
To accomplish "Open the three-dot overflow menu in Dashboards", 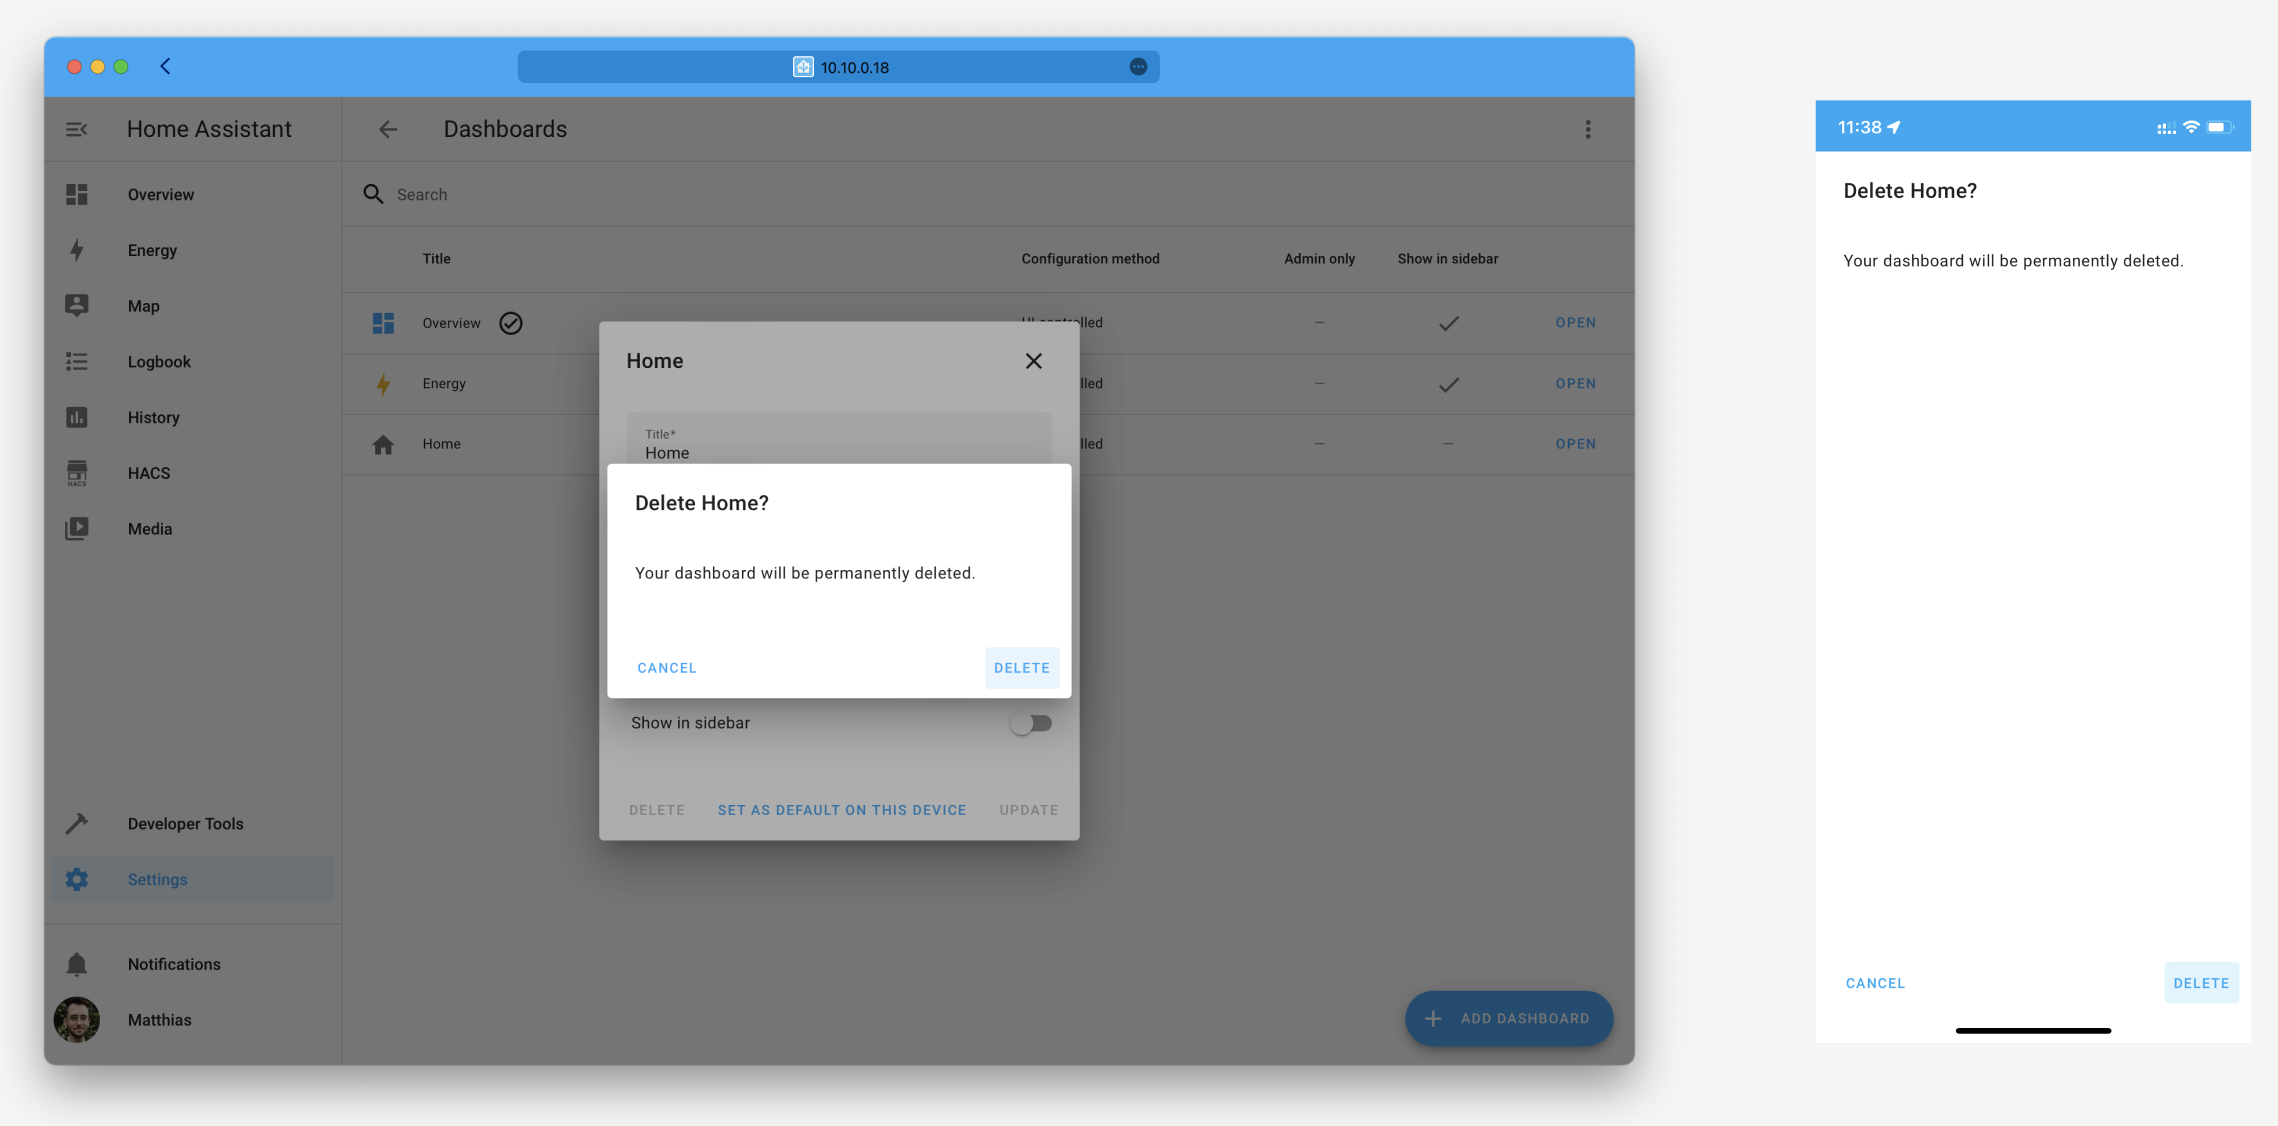I will pyautogui.click(x=1588, y=129).
